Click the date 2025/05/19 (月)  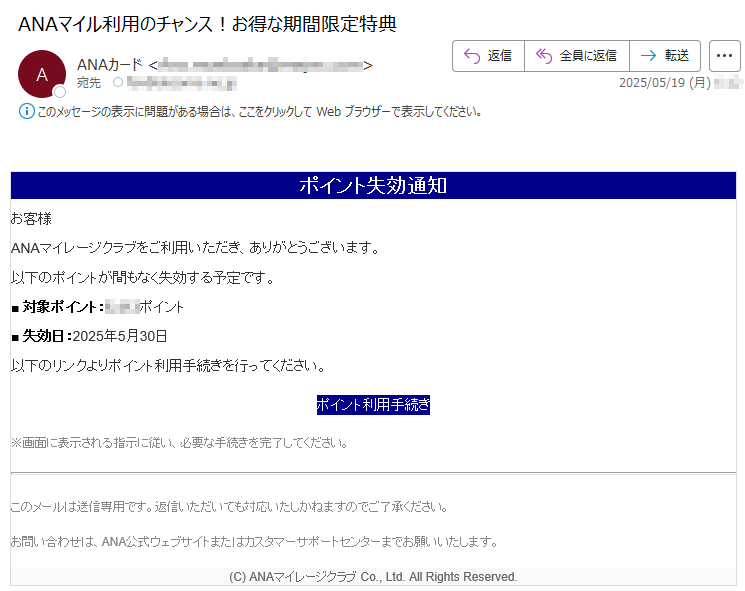[665, 83]
